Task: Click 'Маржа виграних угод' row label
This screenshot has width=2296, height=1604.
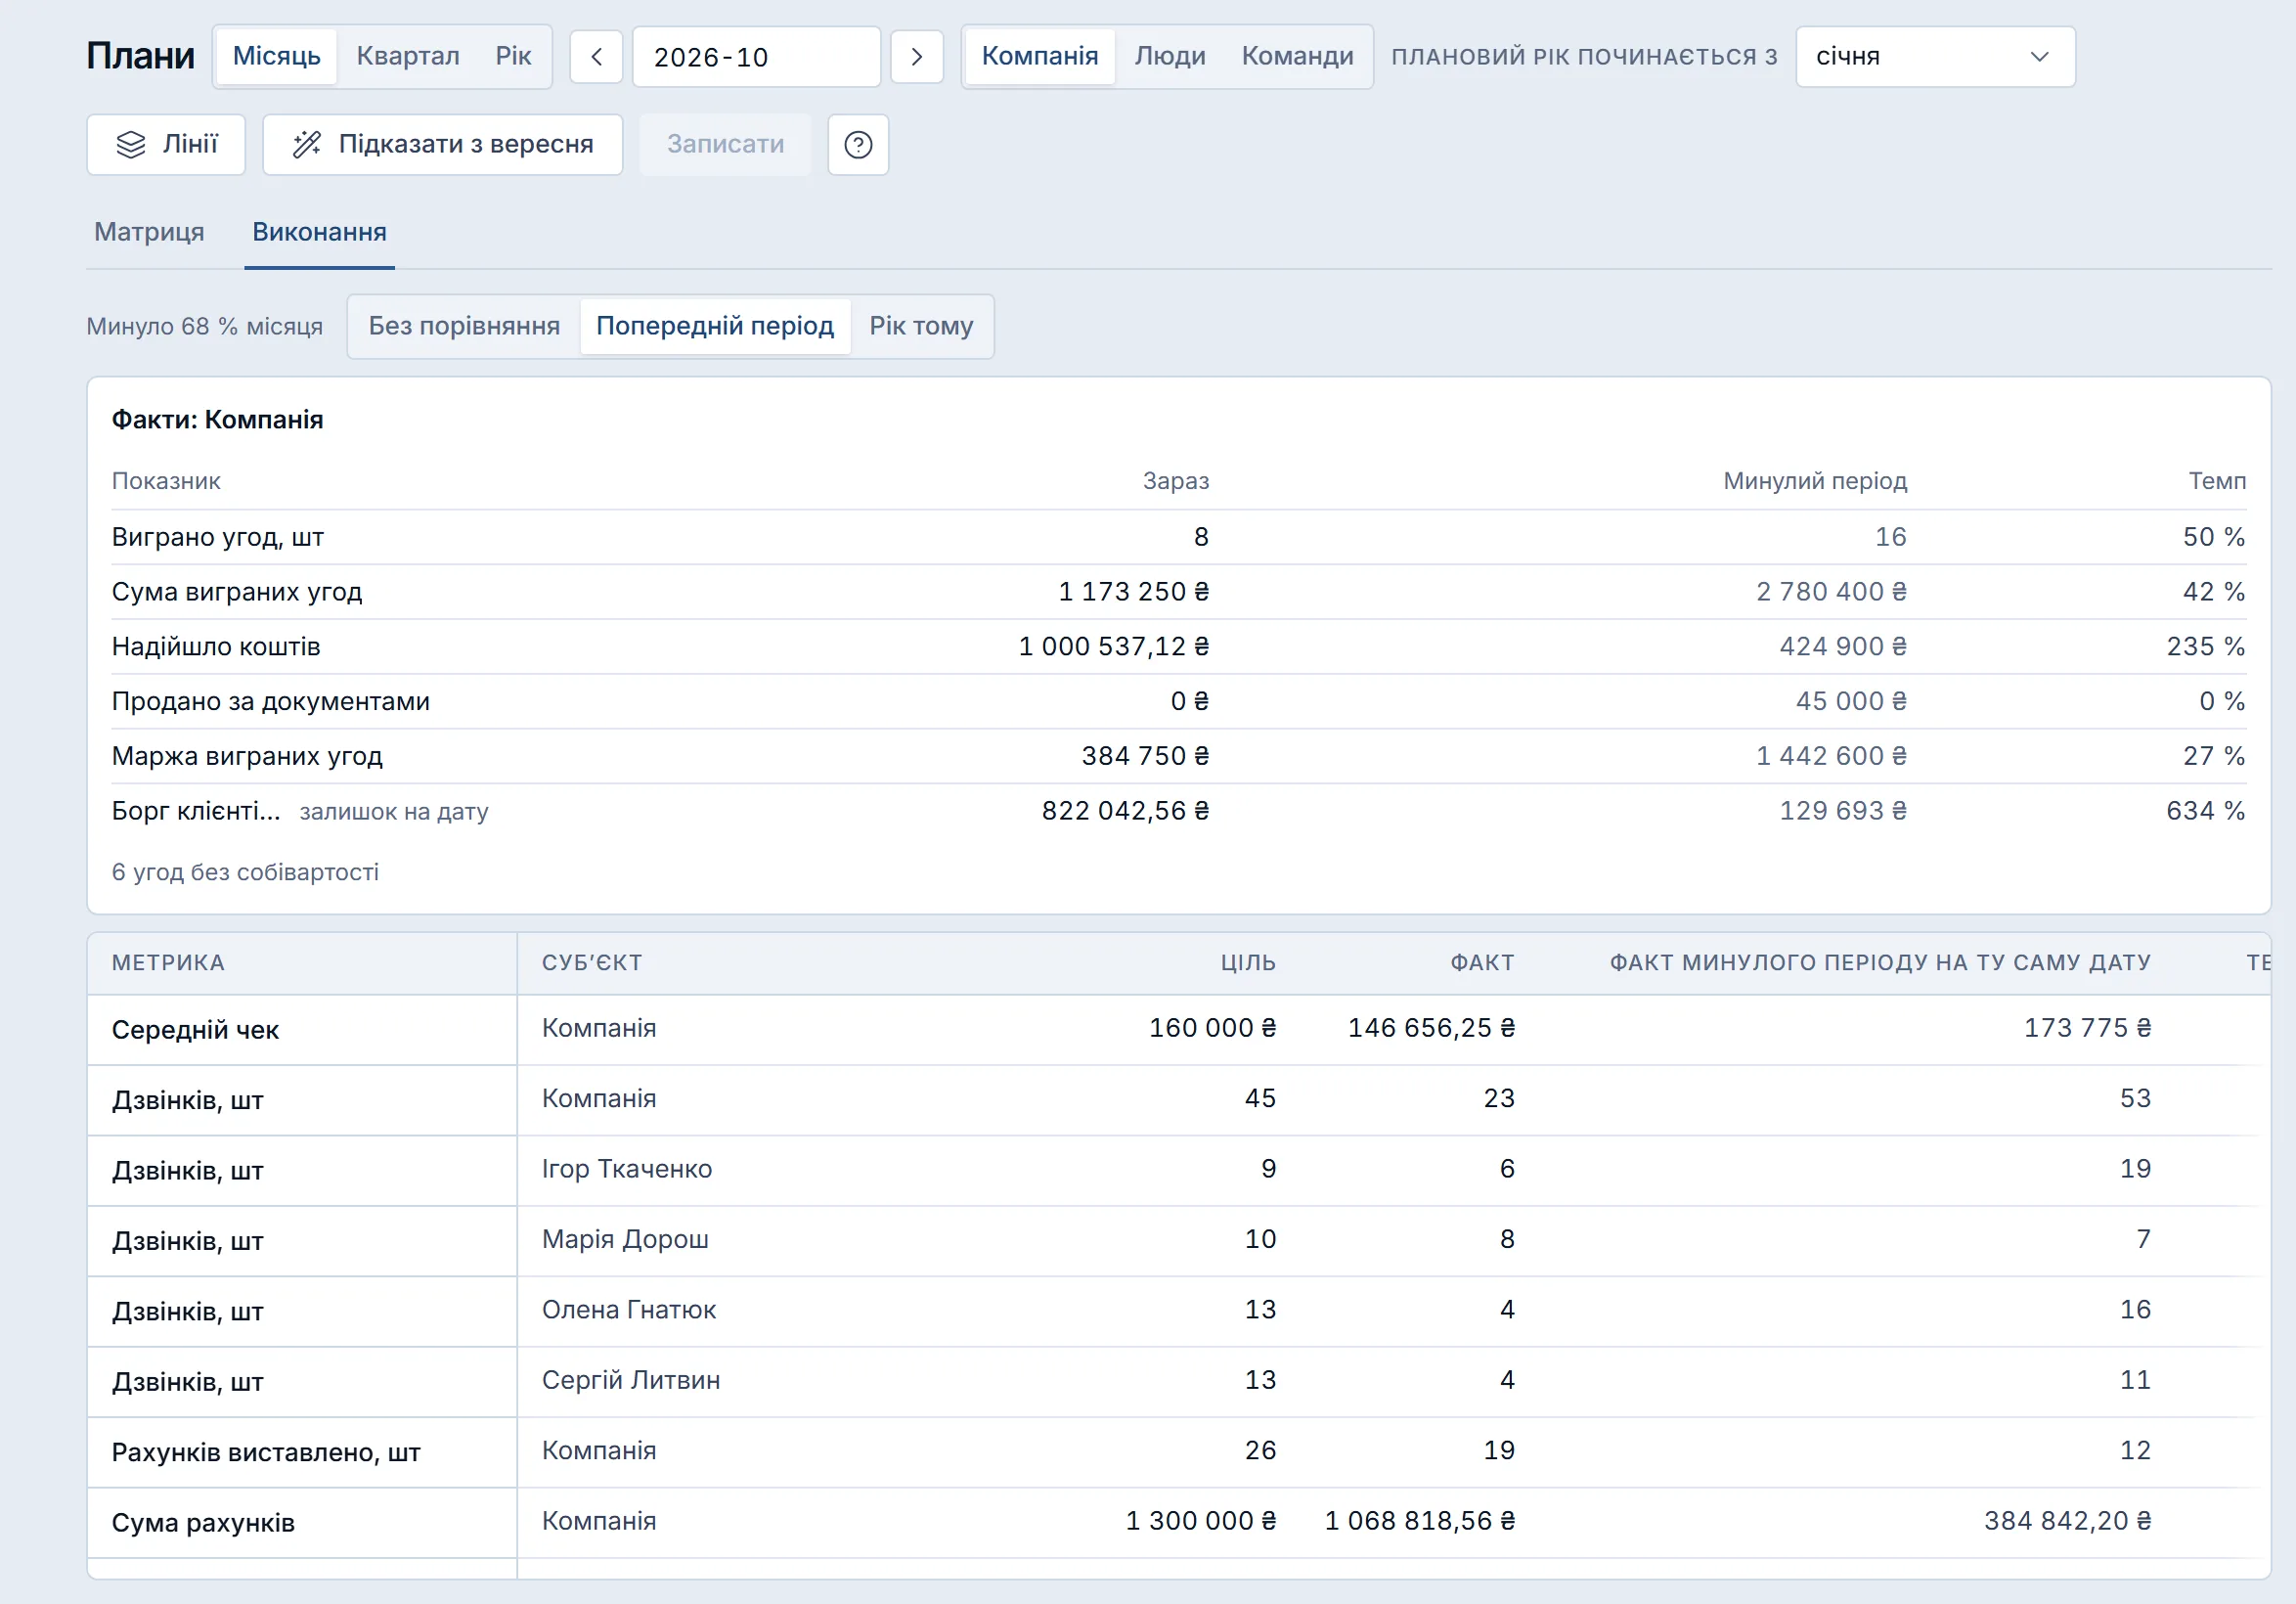Action: pyautogui.click(x=247, y=756)
